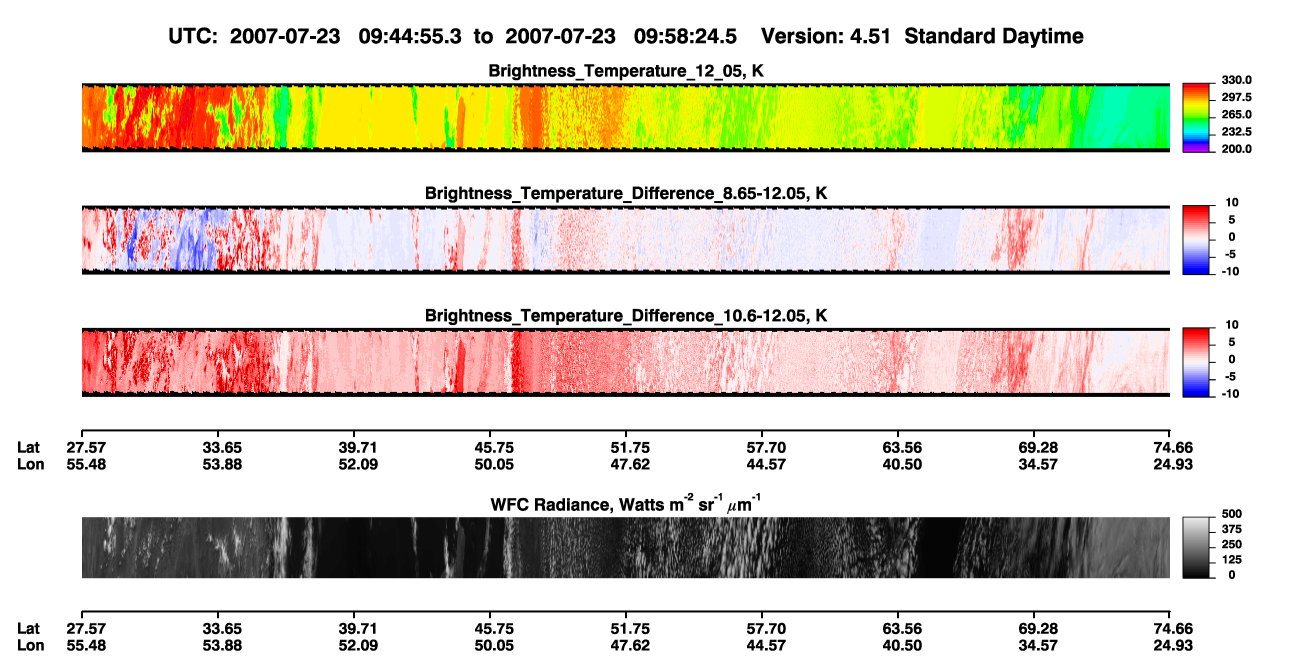The image size is (1300, 667).
Task: Click the 297.5 color bar label
Action: click(x=1237, y=98)
